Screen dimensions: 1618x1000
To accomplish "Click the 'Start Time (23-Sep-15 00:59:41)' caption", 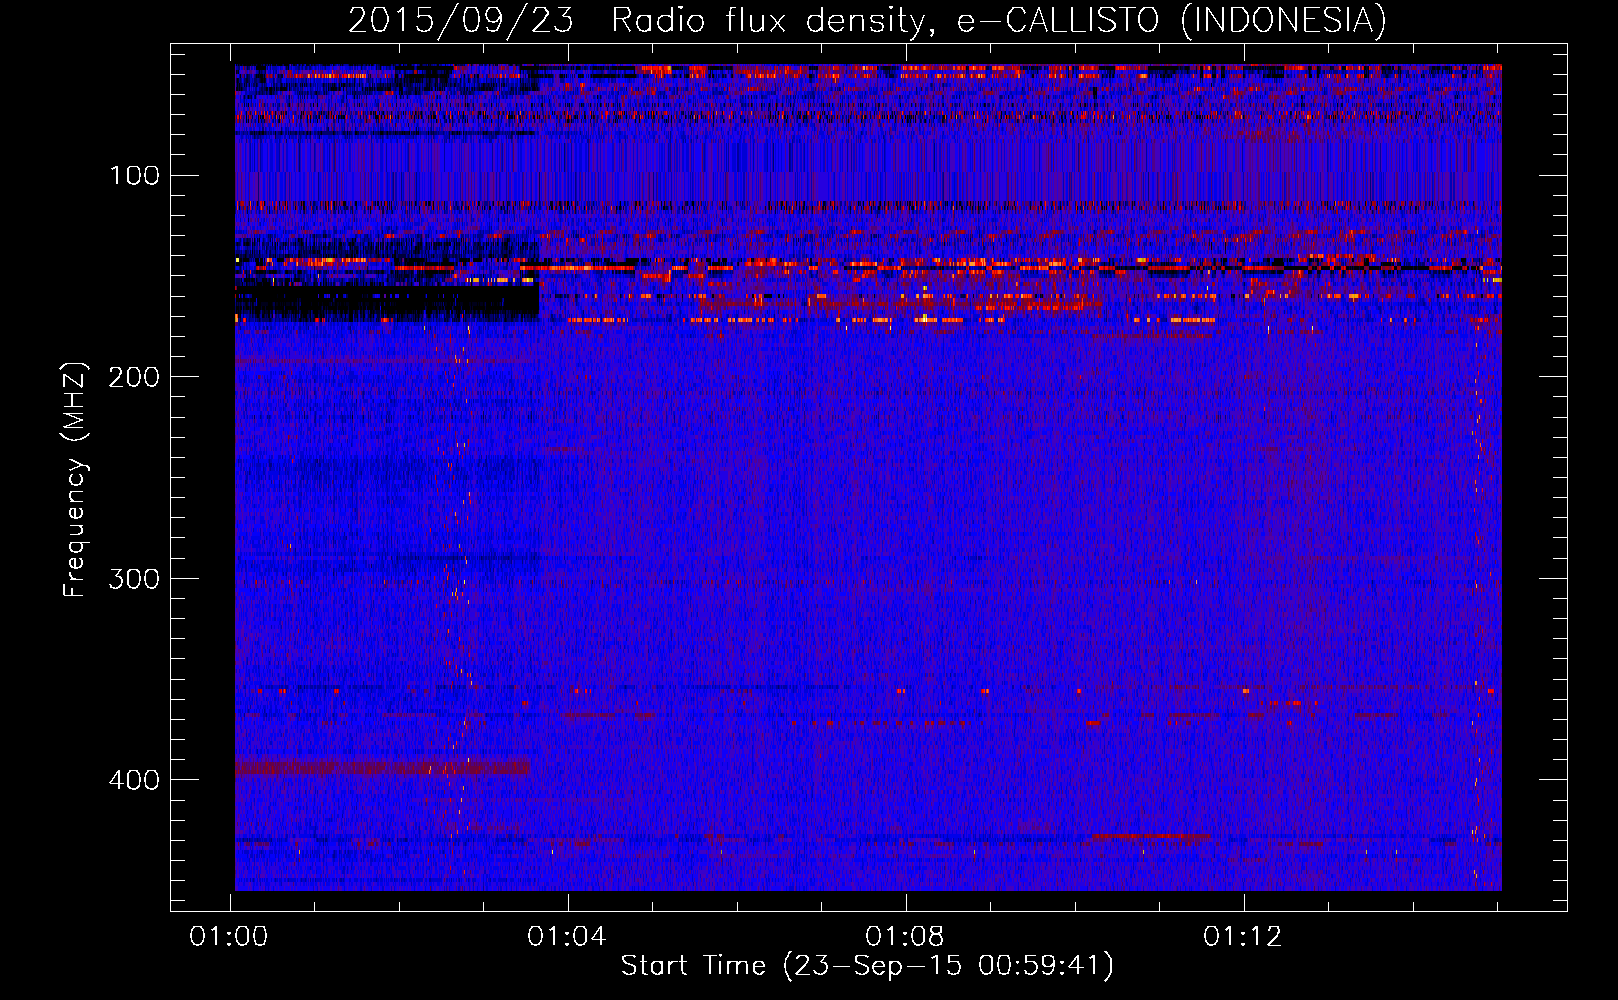I will coord(867,966).
